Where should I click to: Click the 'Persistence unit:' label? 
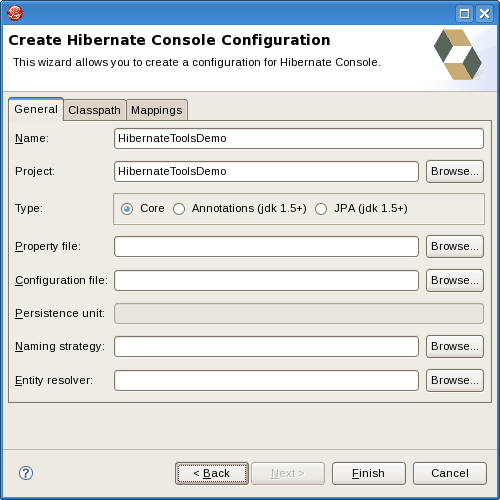click(60, 313)
